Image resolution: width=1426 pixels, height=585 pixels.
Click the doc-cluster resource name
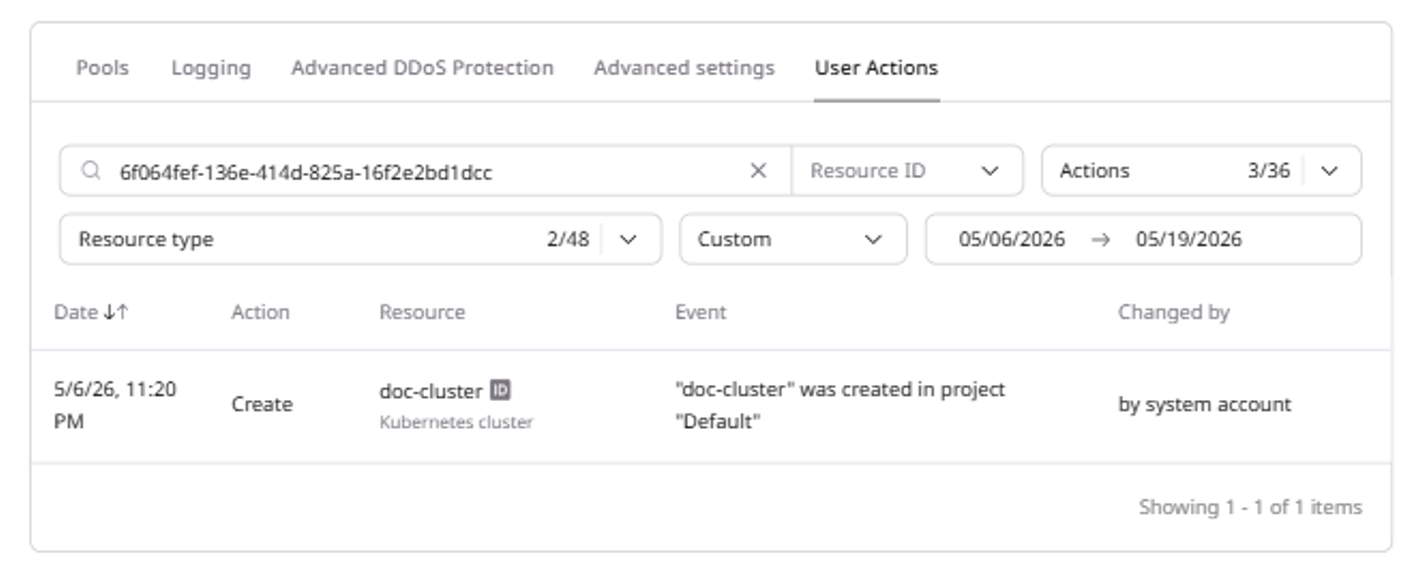(x=431, y=391)
